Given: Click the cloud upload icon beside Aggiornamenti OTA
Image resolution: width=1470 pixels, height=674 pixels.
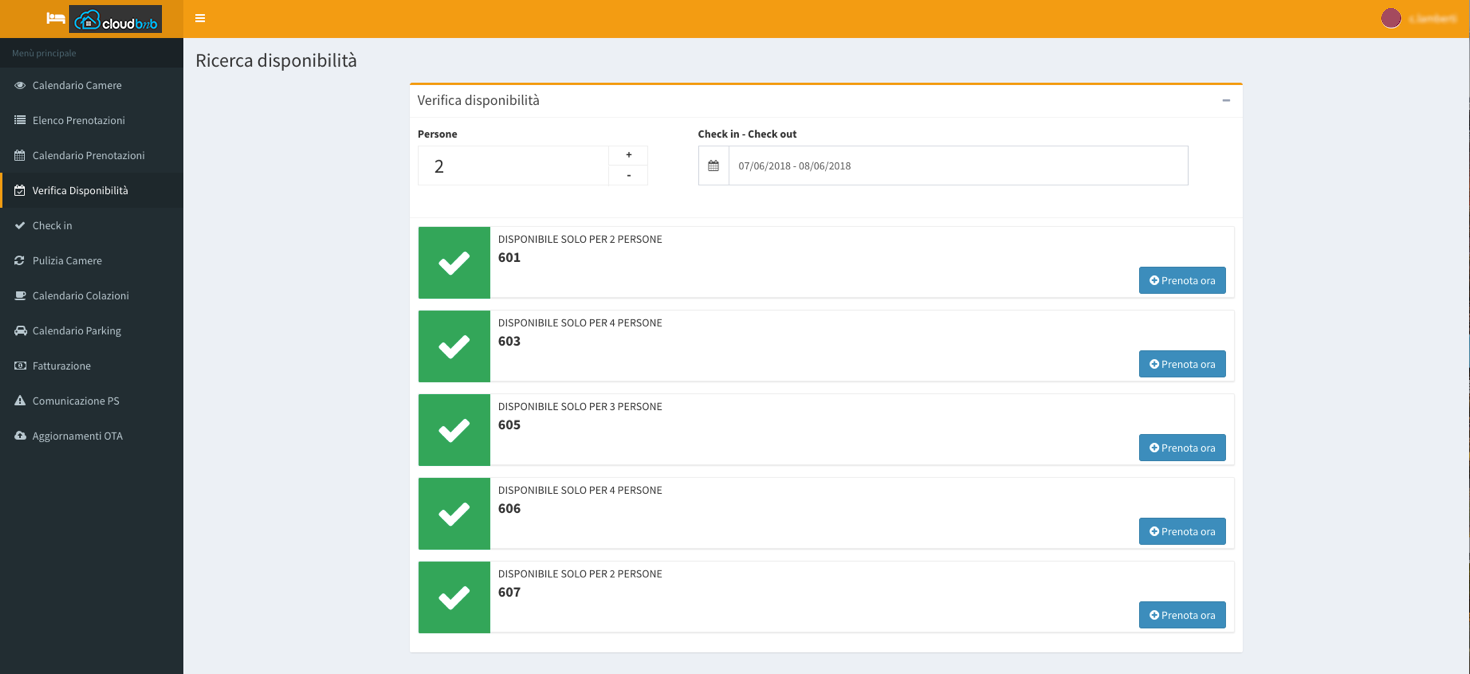Looking at the screenshot, I should coord(20,435).
